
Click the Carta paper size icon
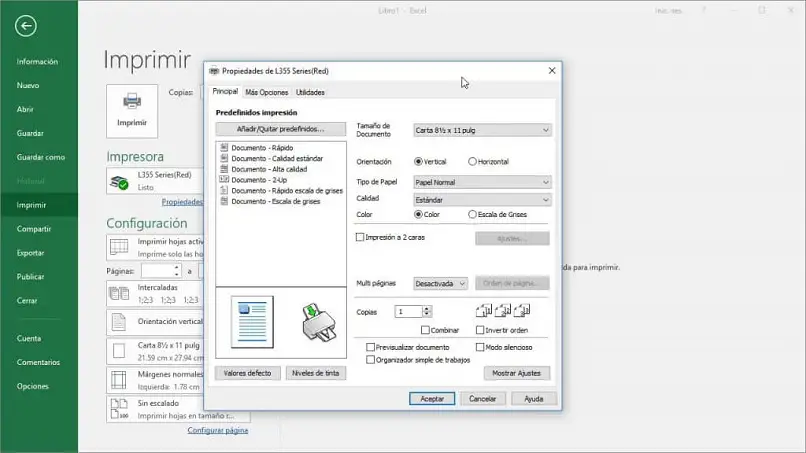click(x=119, y=351)
